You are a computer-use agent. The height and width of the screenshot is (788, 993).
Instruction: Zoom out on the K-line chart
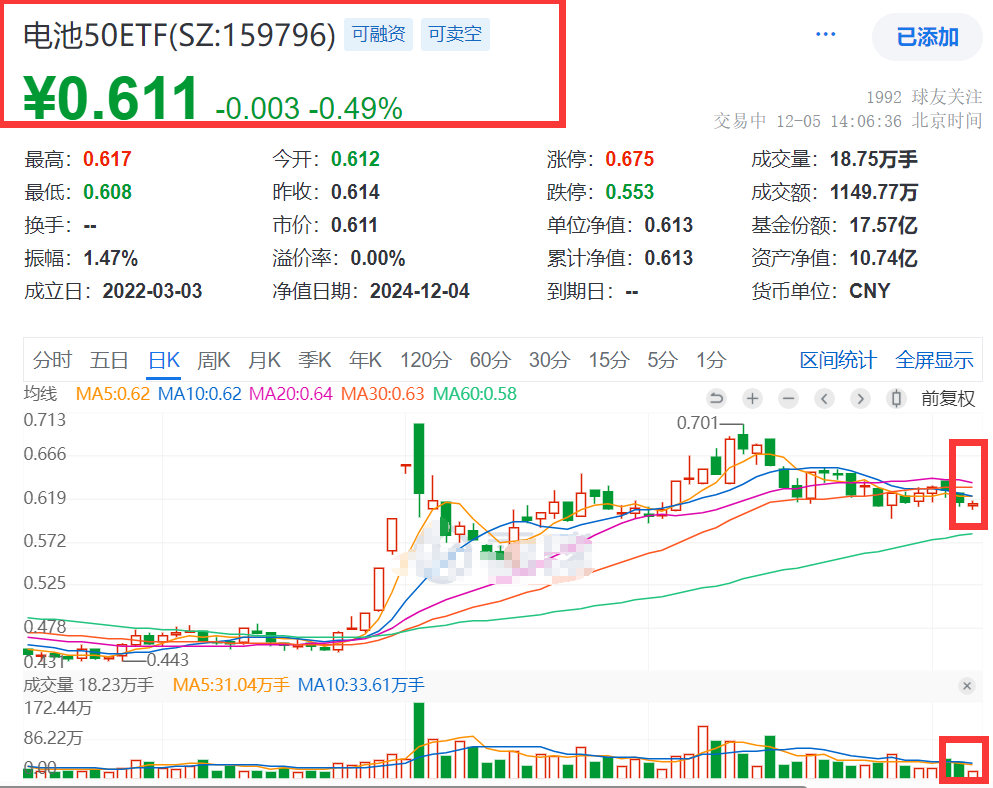point(787,398)
